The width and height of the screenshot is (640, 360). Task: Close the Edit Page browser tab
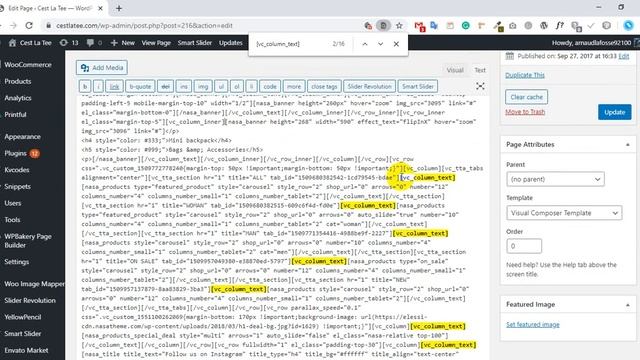pos(101,8)
